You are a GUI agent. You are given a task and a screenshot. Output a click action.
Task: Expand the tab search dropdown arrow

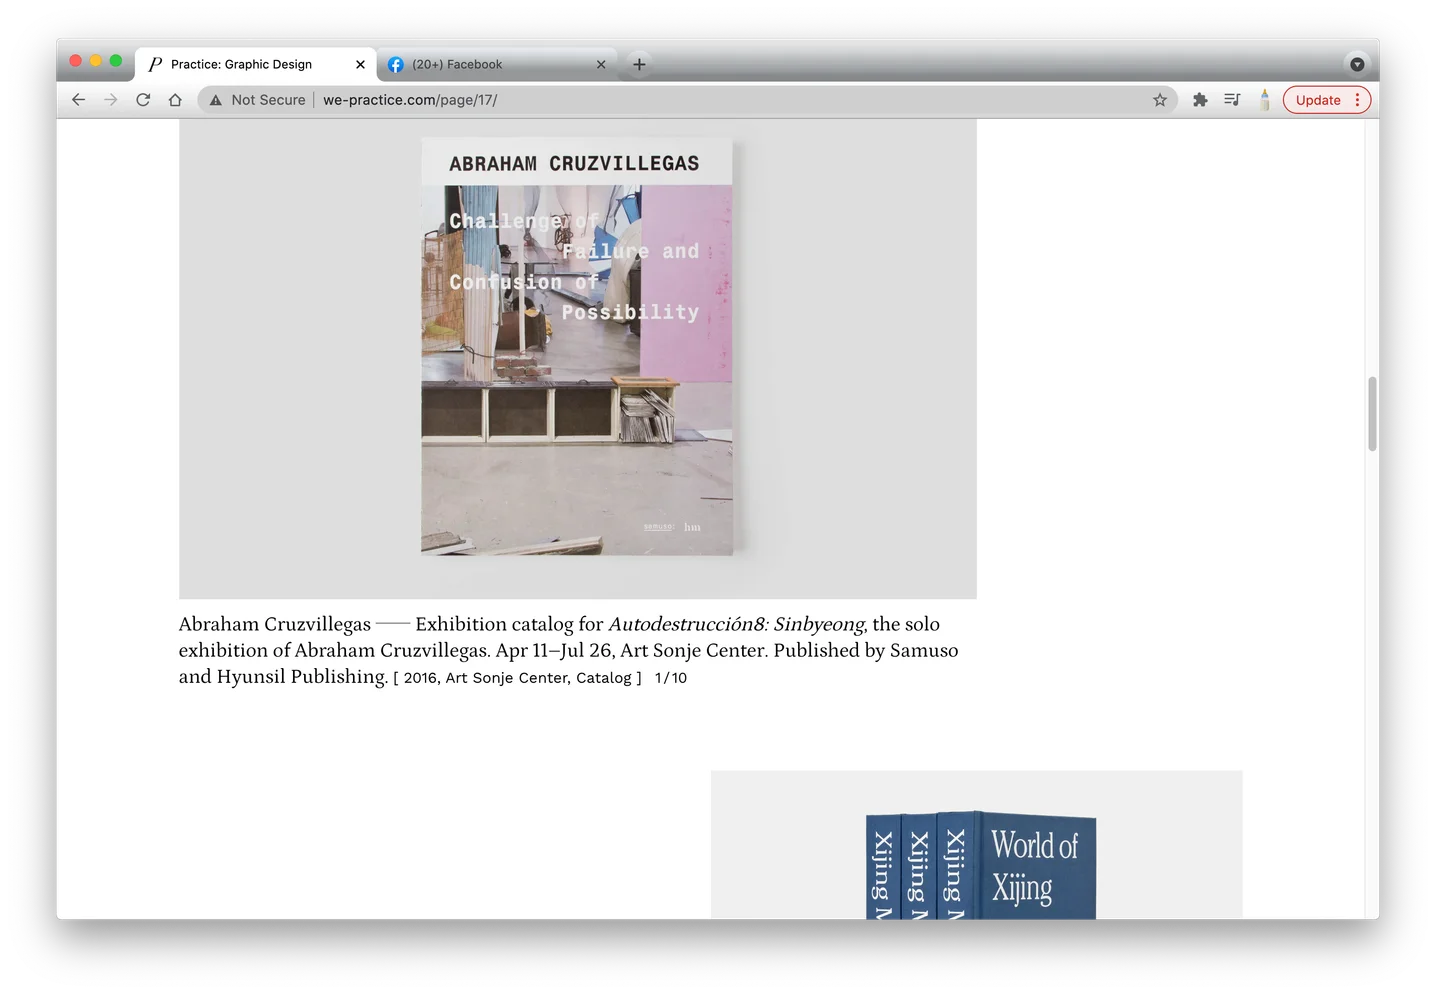[x=1357, y=64]
